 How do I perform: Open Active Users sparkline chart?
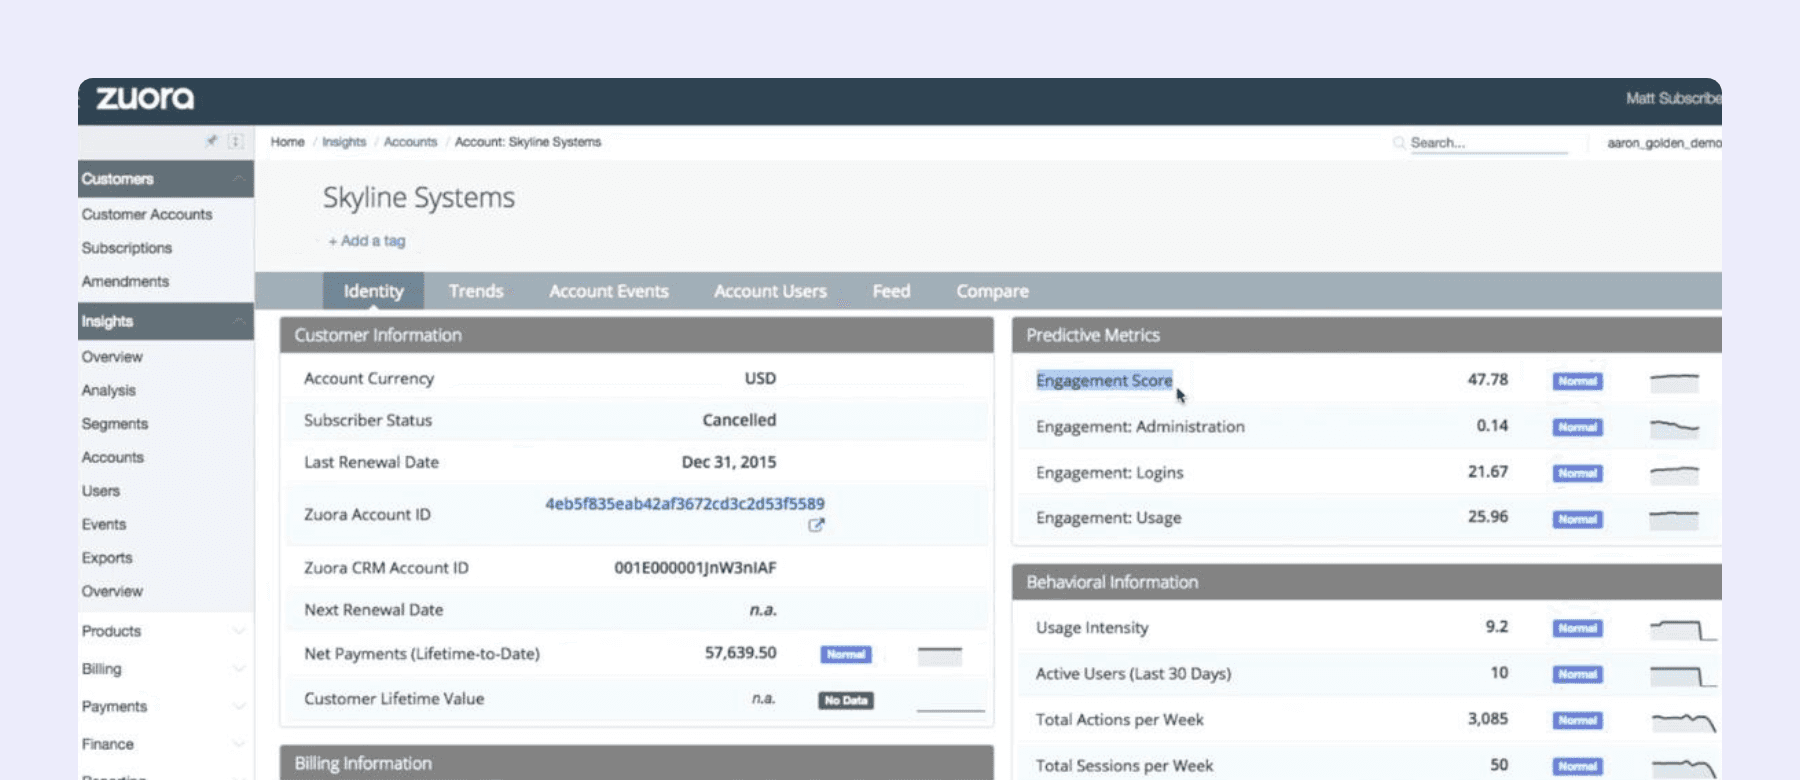tap(1683, 676)
